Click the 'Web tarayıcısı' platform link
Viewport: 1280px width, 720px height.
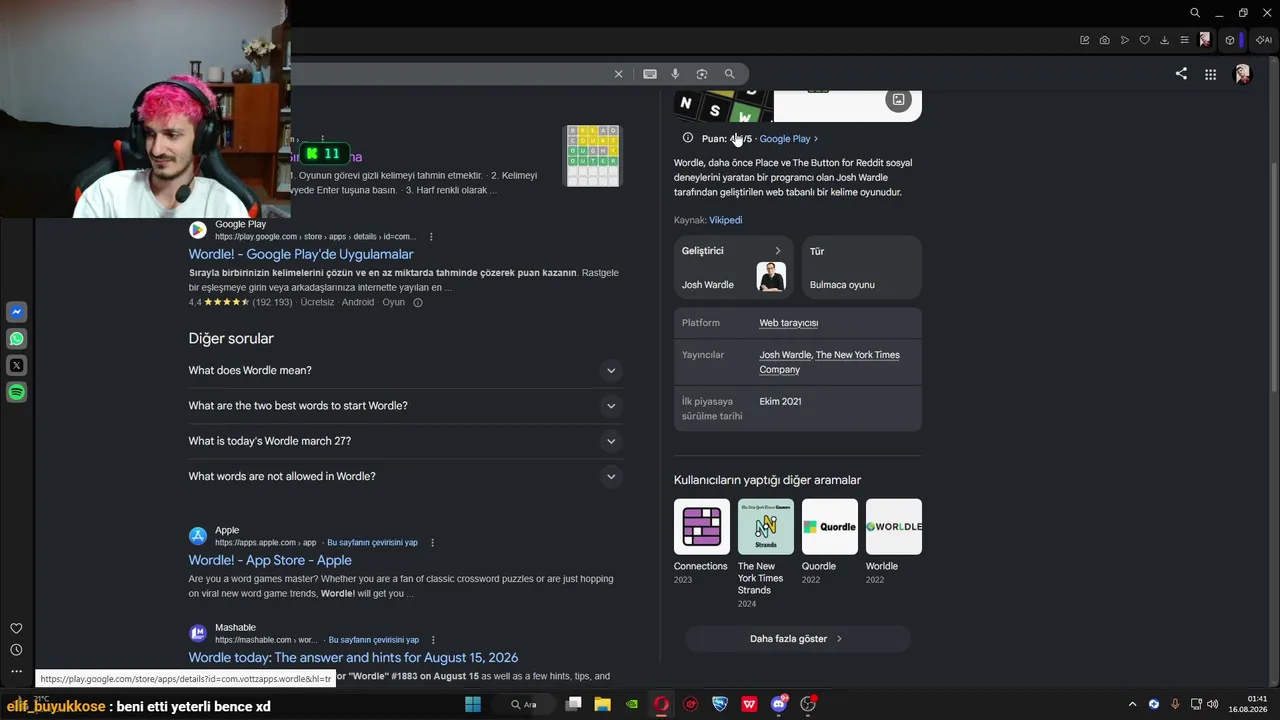point(789,323)
